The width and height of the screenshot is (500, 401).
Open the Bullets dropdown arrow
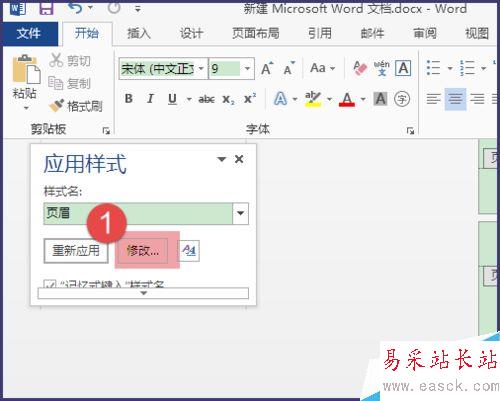(x=450, y=68)
